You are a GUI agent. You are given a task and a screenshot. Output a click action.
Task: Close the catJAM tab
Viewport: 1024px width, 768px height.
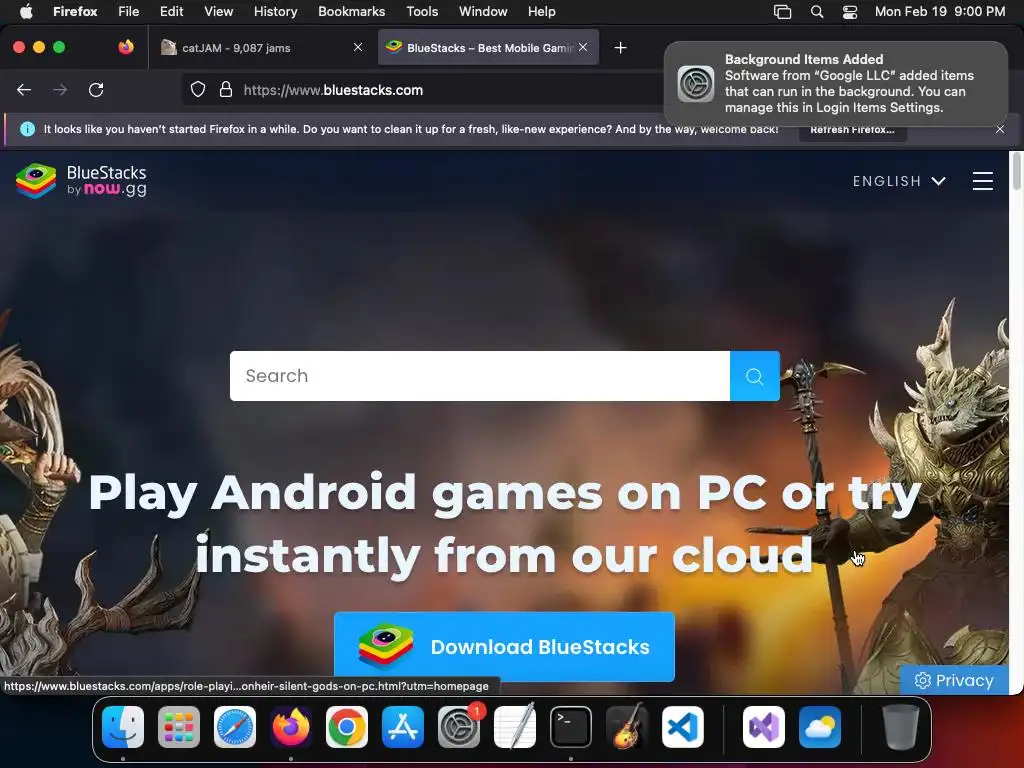(358, 47)
